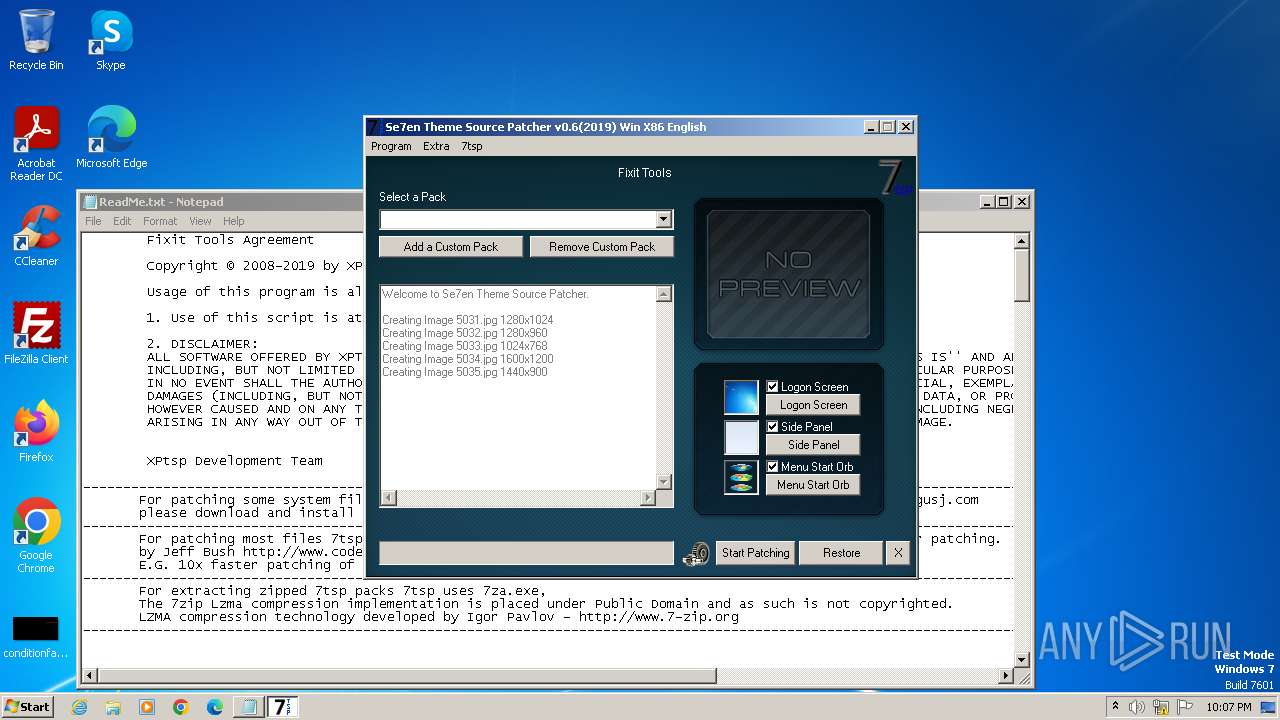This screenshot has width=1280, height=720.
Task: Click Notepad horizontal scrollbar right arrow
Action: coord(1006,676)
